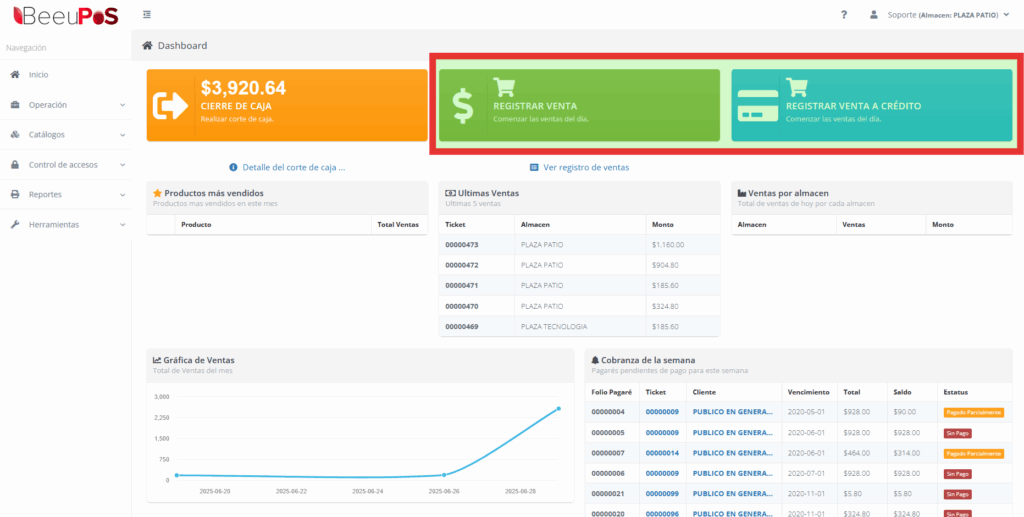1024x517 pixels.
Task: Click the Inicio house icon
Action: (x=15, y=74)
